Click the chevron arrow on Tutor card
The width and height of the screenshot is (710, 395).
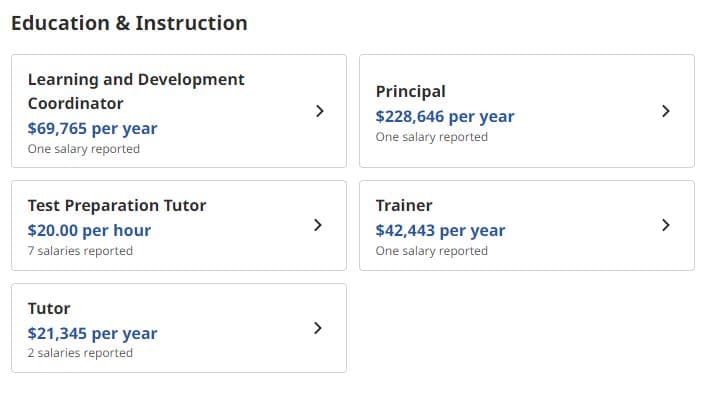[318, 328]
